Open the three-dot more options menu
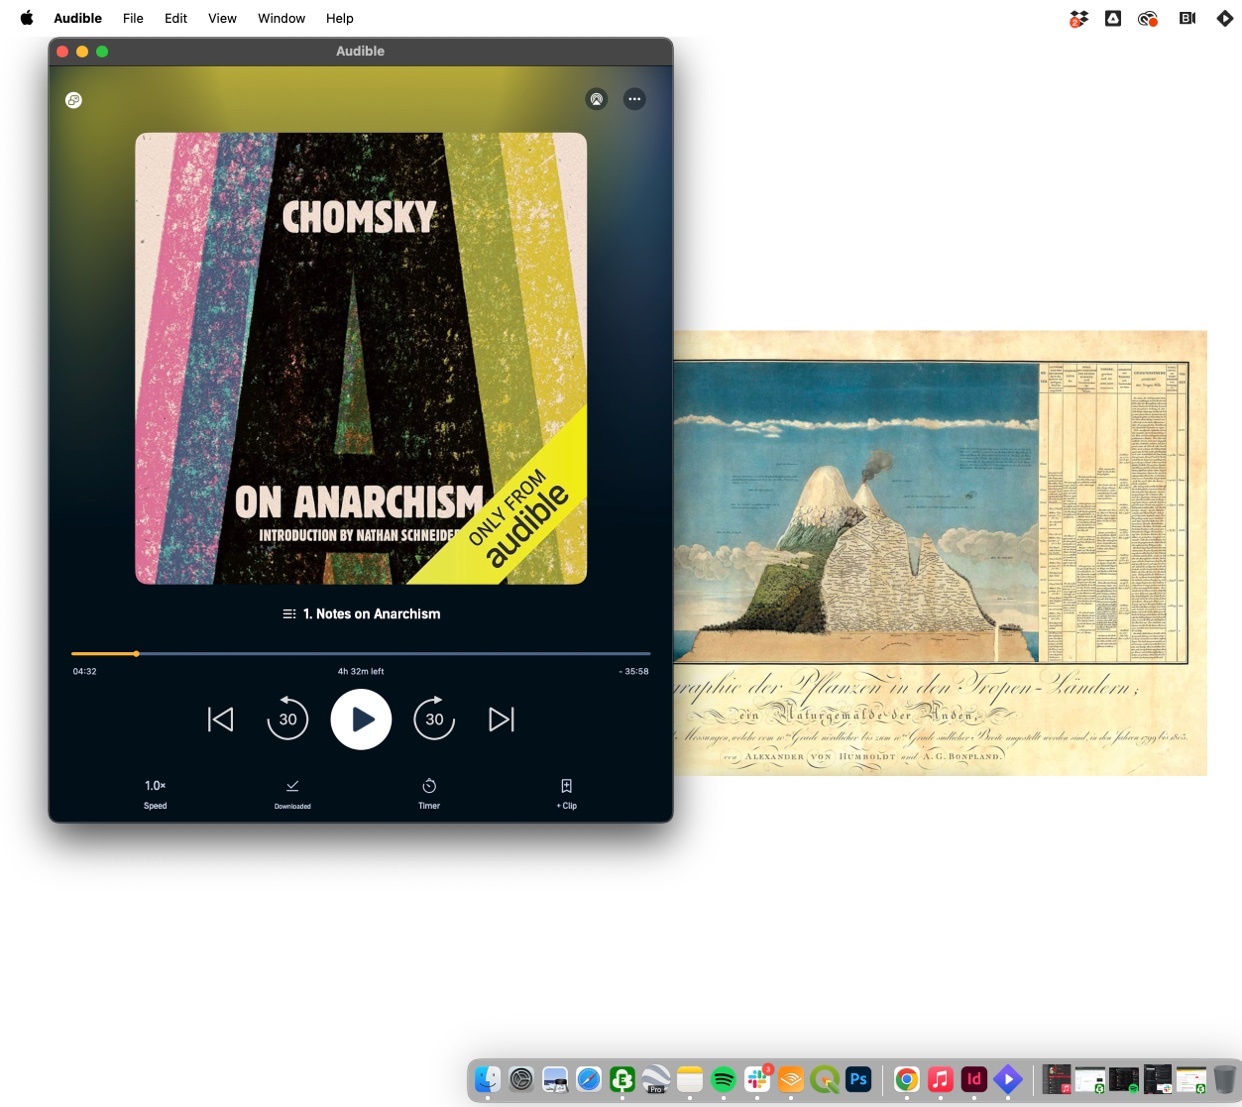1242x1107 pixels. (x=634, y=99)
